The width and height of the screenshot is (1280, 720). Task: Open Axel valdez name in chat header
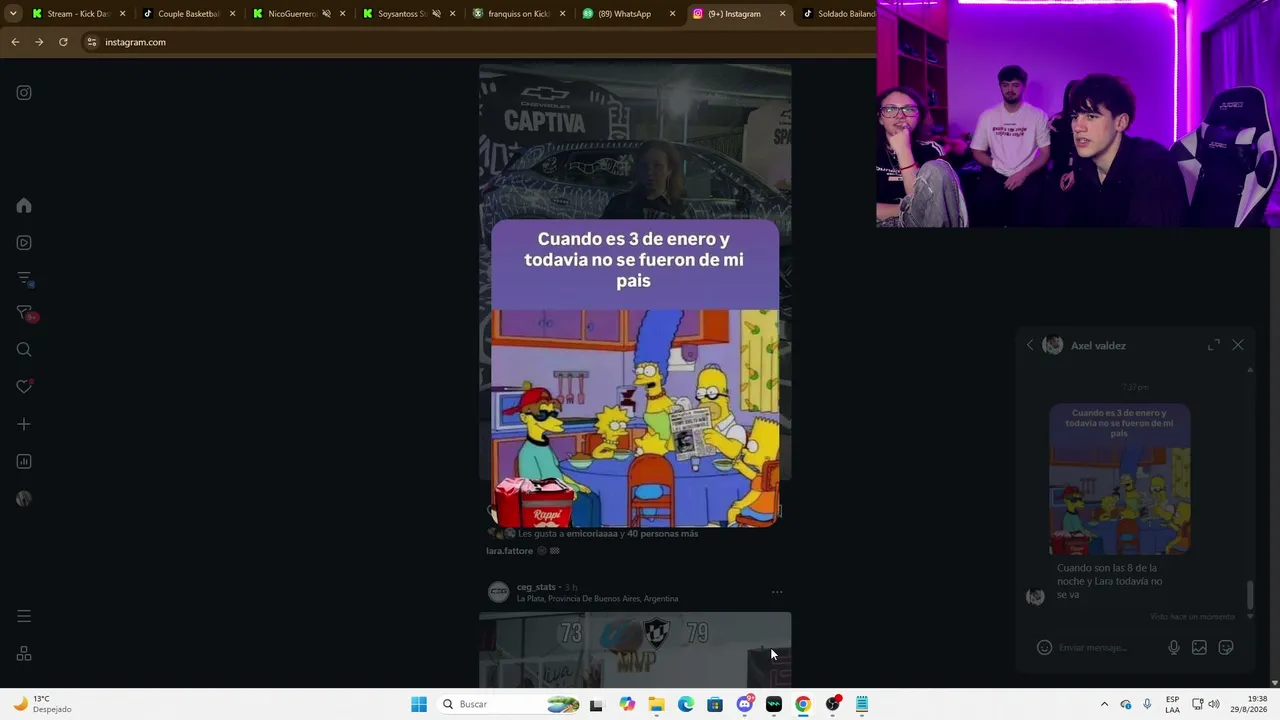[1098, 345]
